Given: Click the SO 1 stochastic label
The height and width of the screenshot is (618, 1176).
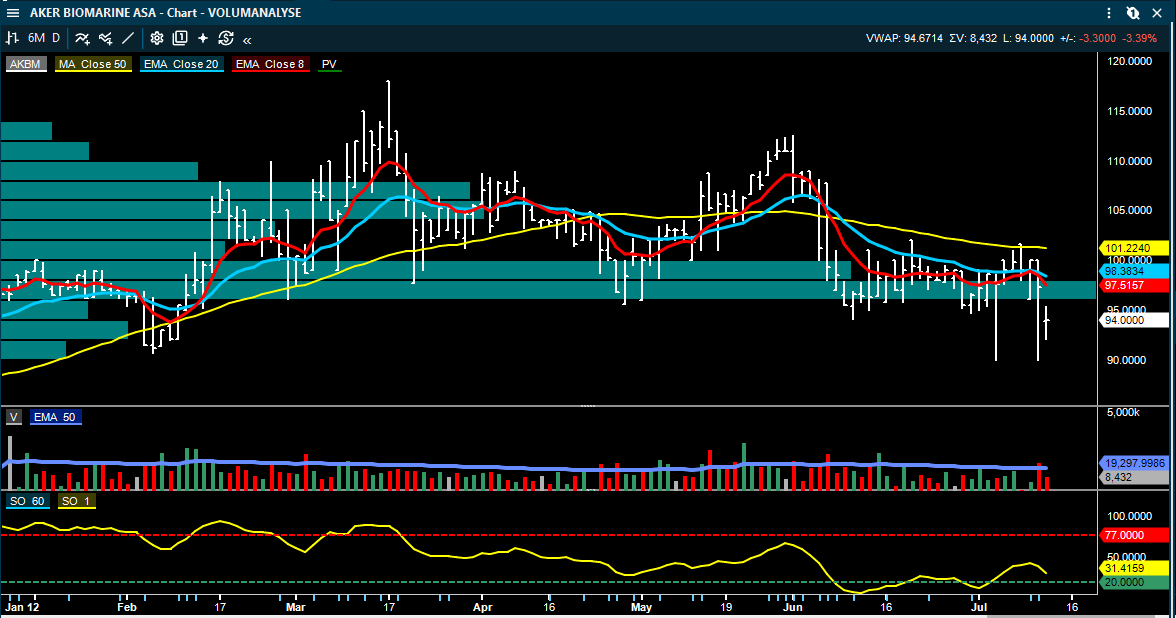Looking at the screenshot, I should click(x=76, y=501).
